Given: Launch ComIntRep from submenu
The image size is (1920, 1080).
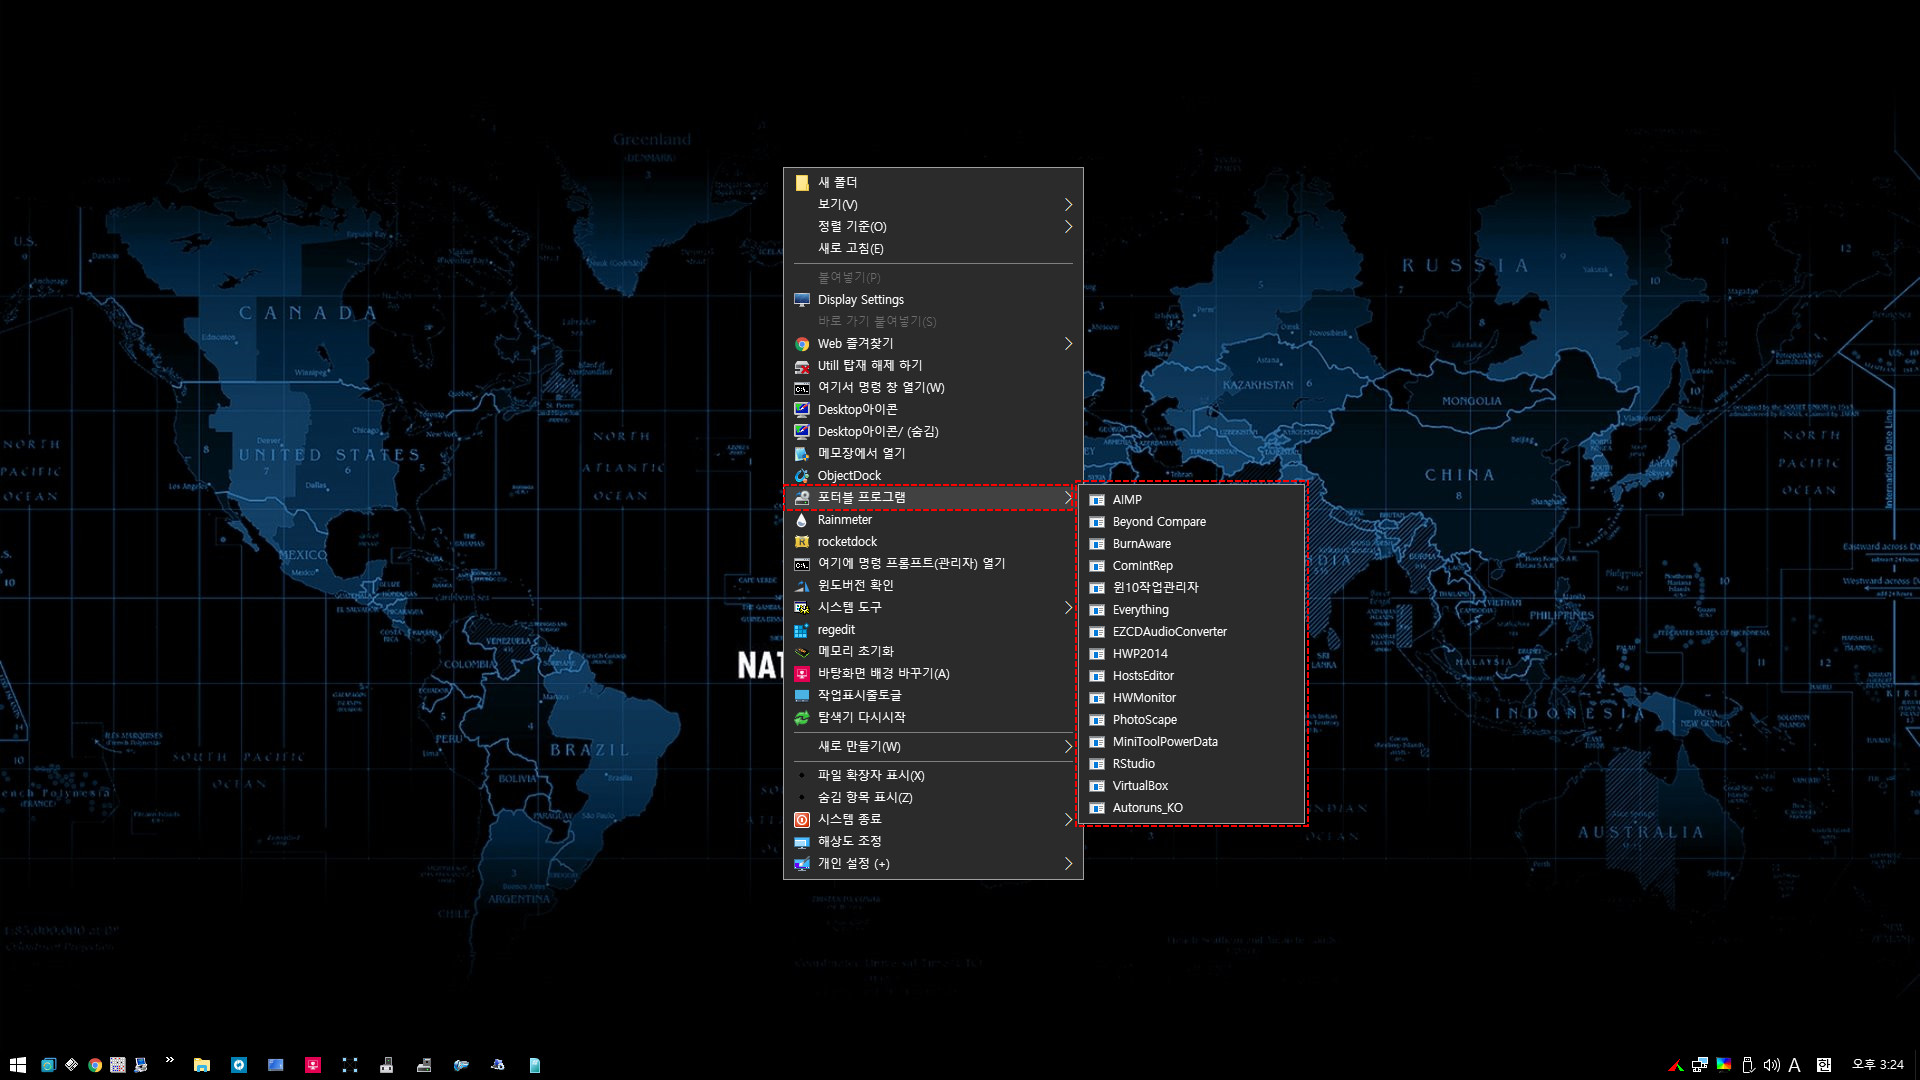Looking at the screenshot, I should (x=1192, y=565).
